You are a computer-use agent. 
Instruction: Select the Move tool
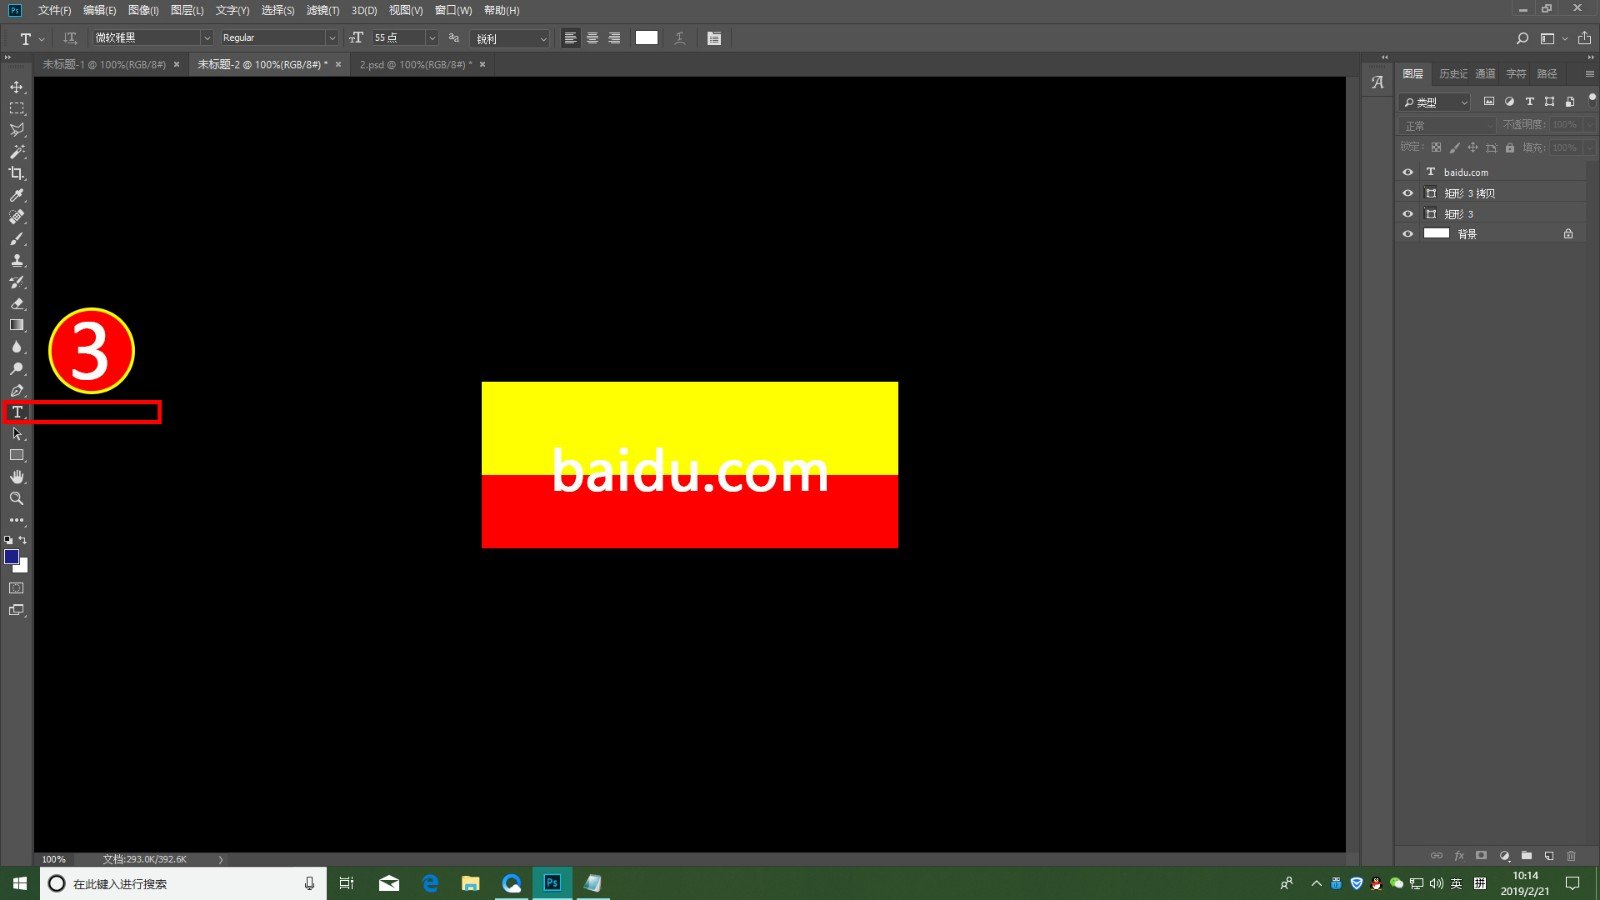click(x=17, y=87)
